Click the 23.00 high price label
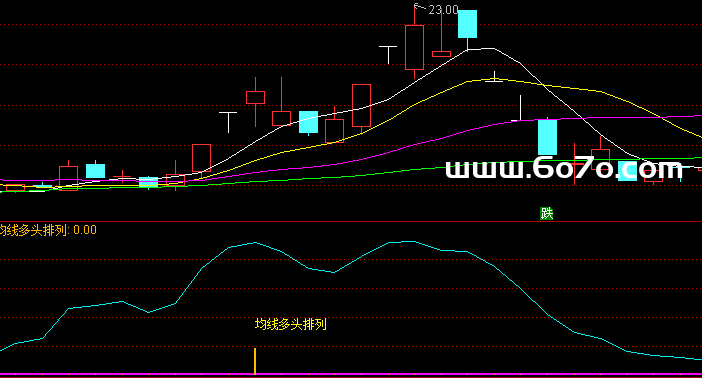Viewport: 702px width, 378px height. tap(443, 9)
